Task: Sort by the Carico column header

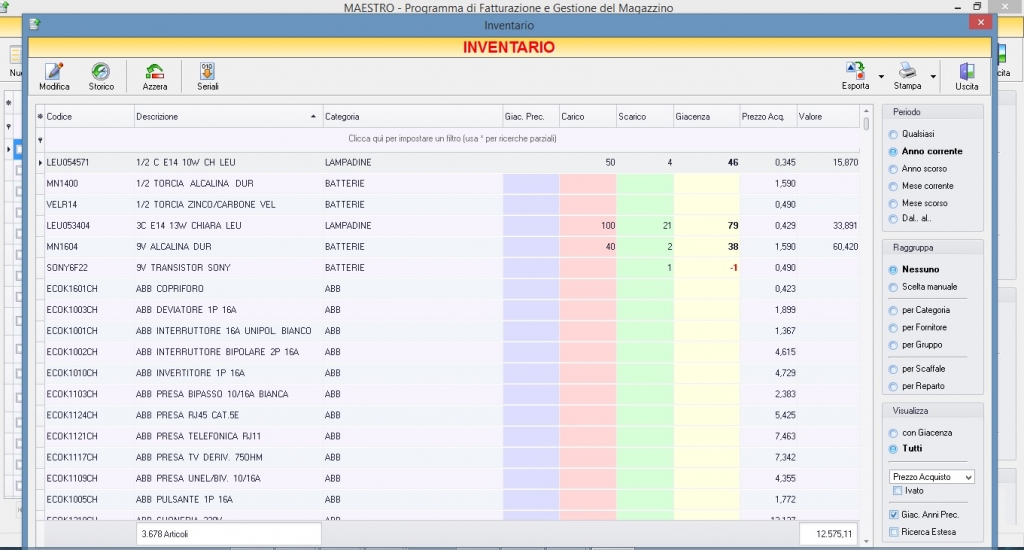Action: [588, 116]
